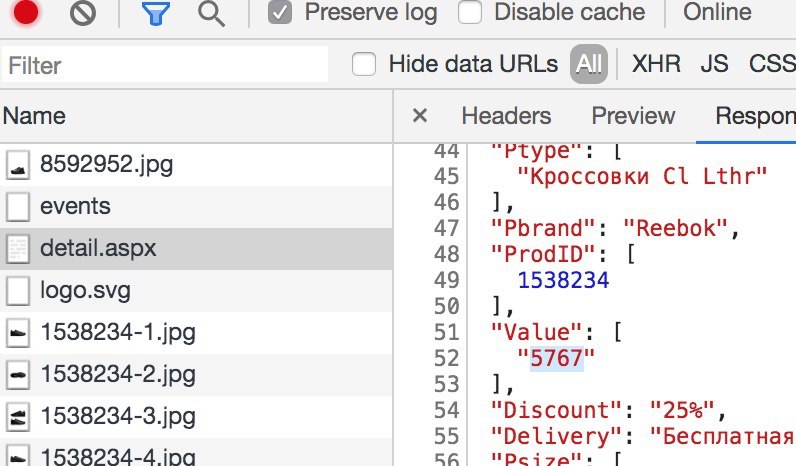This screenshot has width=796, height=466.
Task: Filter requests by XHR type
Action: (x=656, y=64)
